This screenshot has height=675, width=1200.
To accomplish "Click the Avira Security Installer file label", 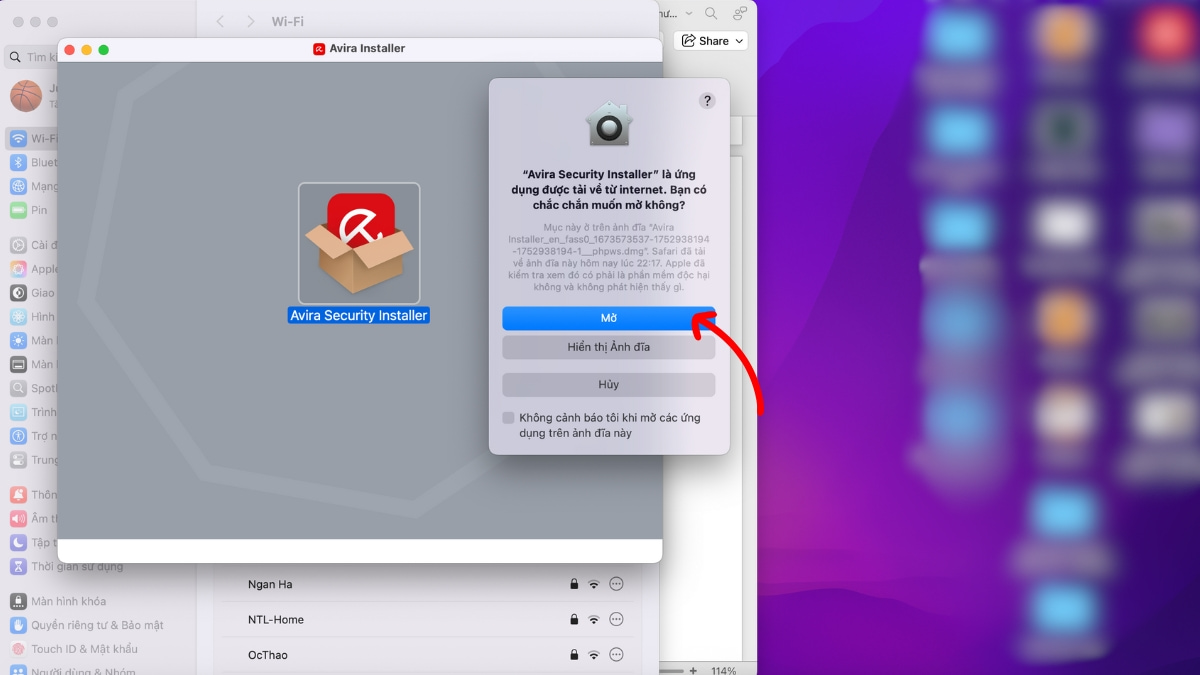I will [x=359, y=315].
